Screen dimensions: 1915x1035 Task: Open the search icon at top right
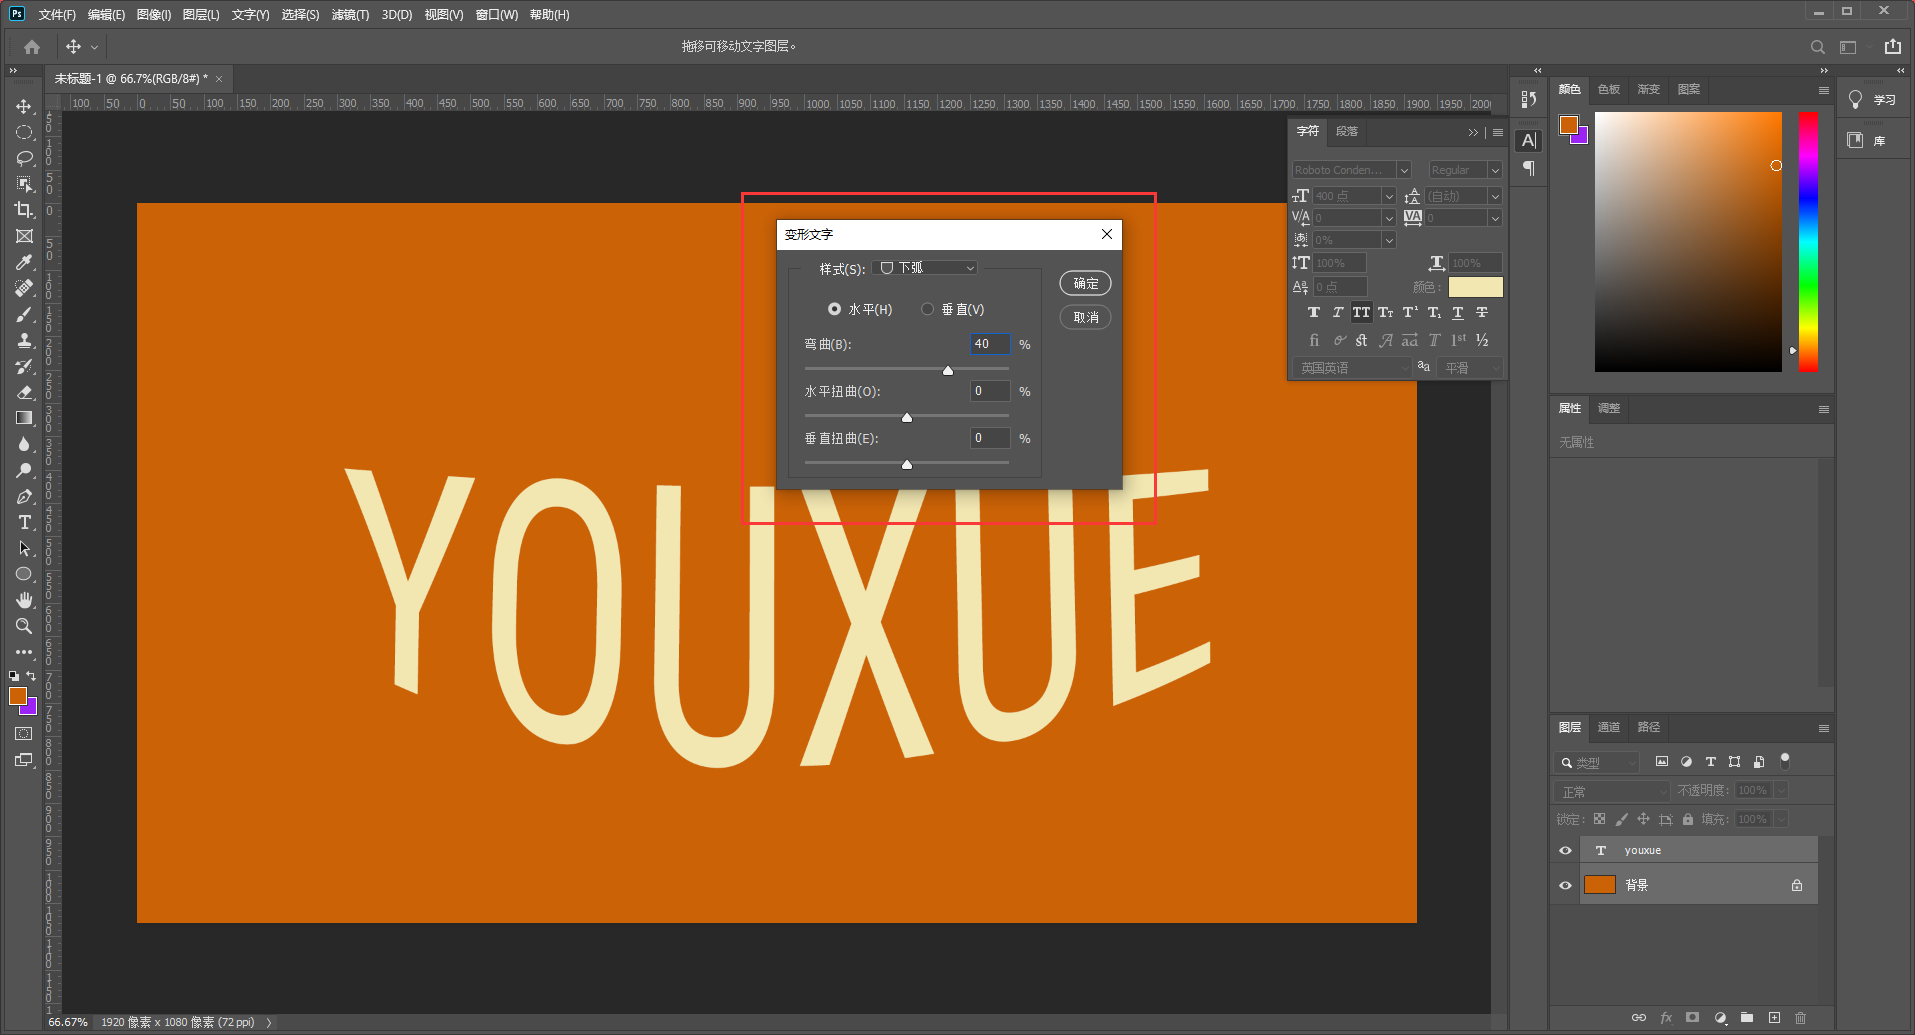[x=1817, y=47]
